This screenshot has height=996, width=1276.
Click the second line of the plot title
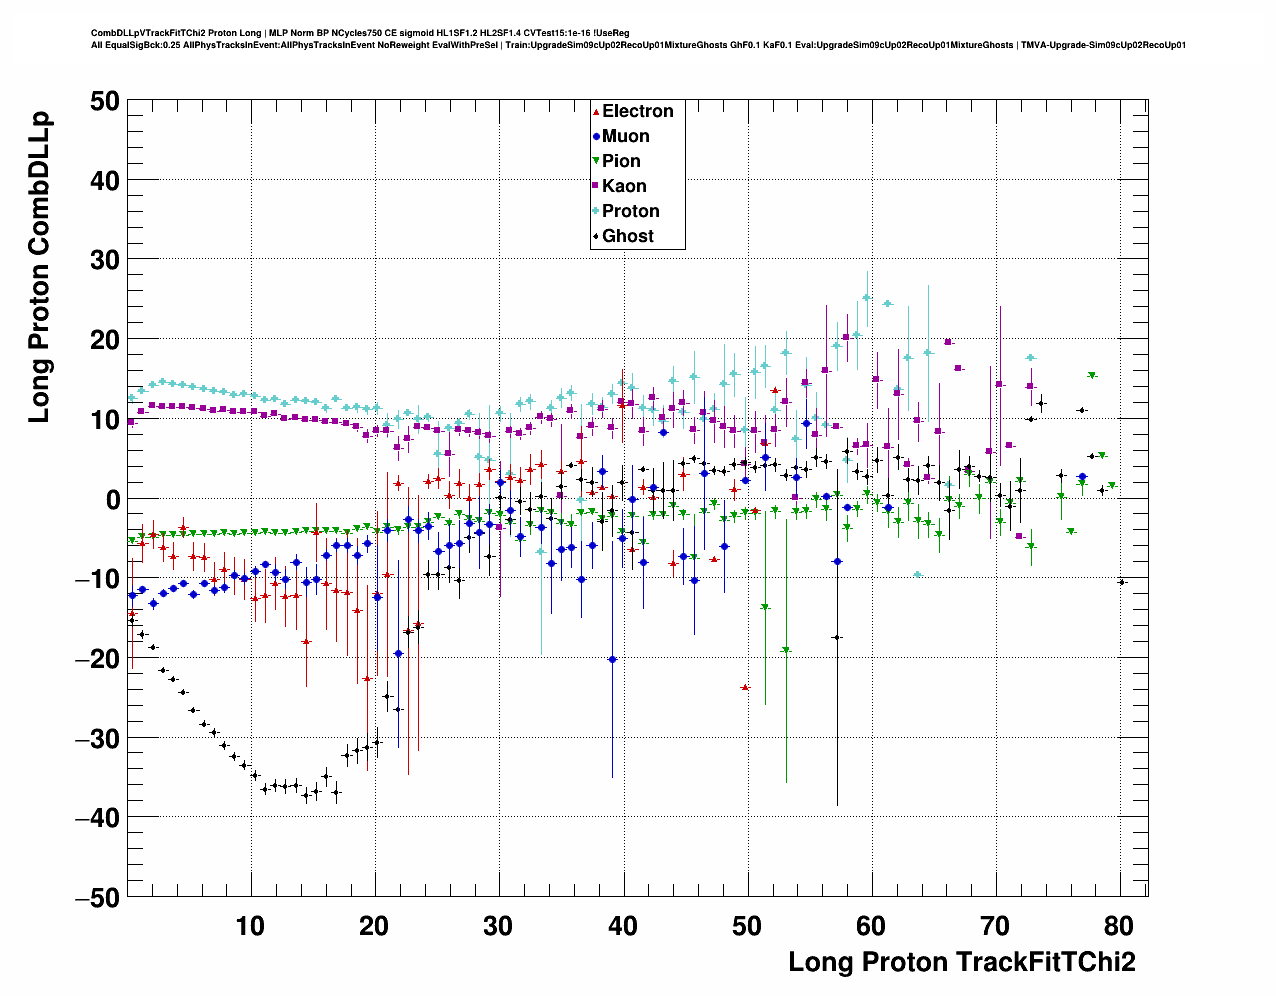click(x=638, y=45)
